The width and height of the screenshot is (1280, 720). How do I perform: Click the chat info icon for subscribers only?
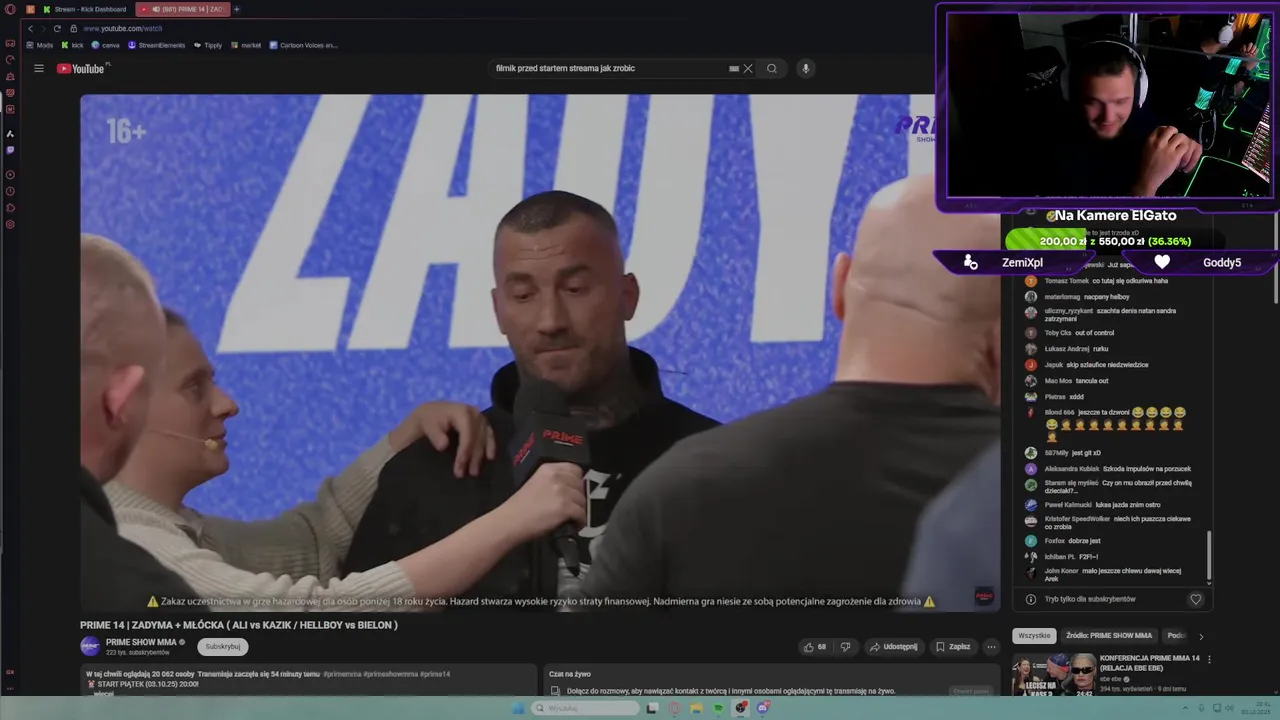click(1030, 599)
